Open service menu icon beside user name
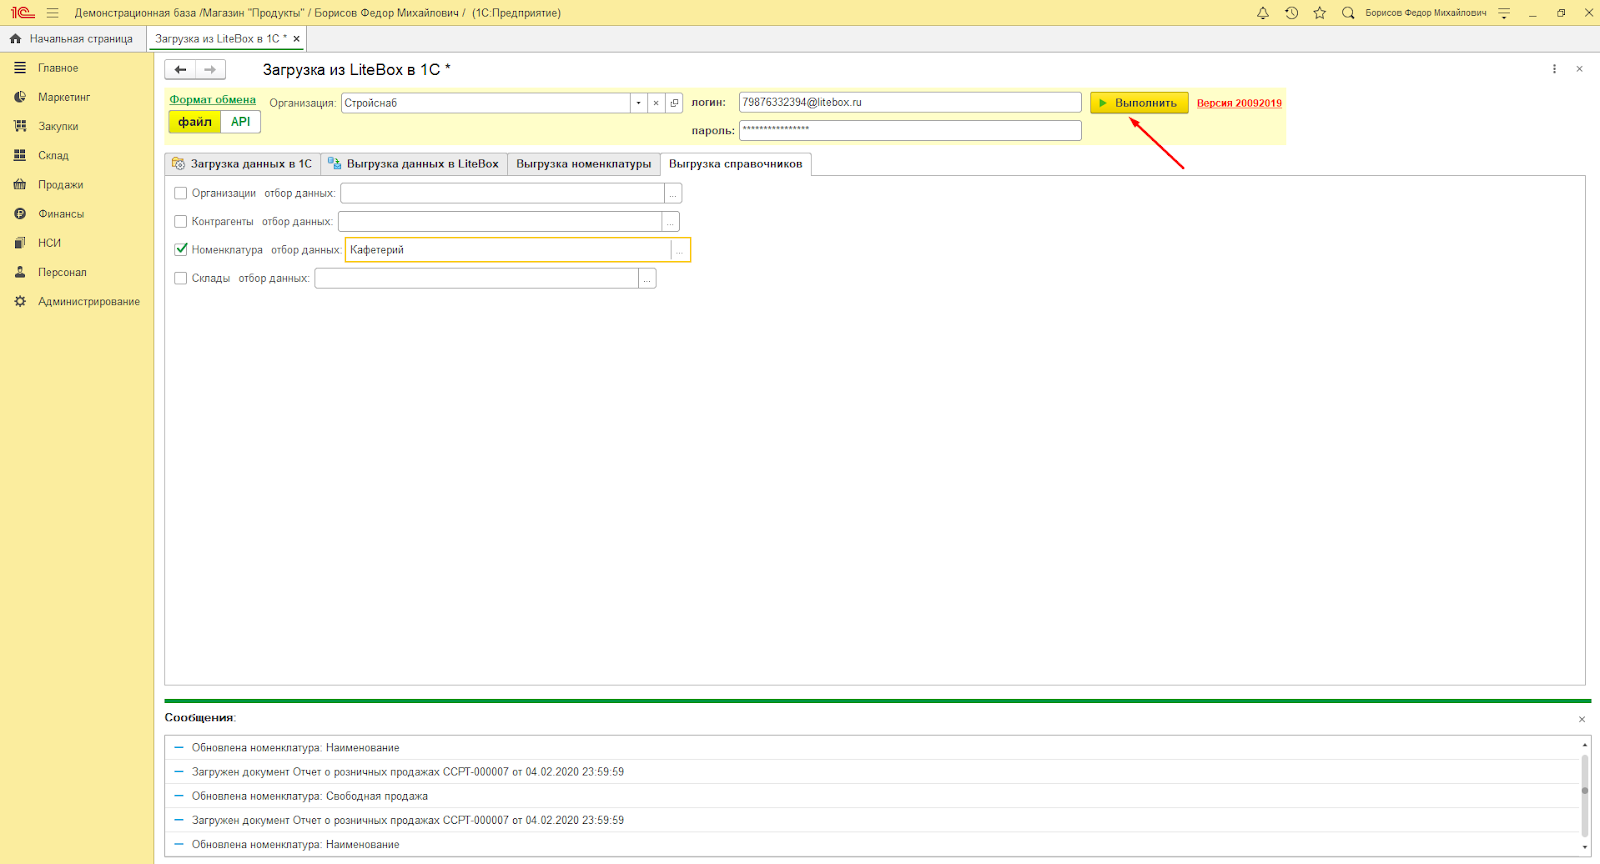This screenshot has height=864, width=1600. pos(1504,13)
